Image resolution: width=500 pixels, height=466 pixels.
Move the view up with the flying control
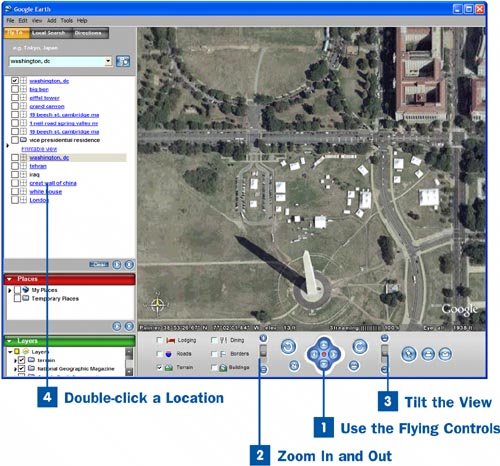pyautogui.click(x=324, y=344)
